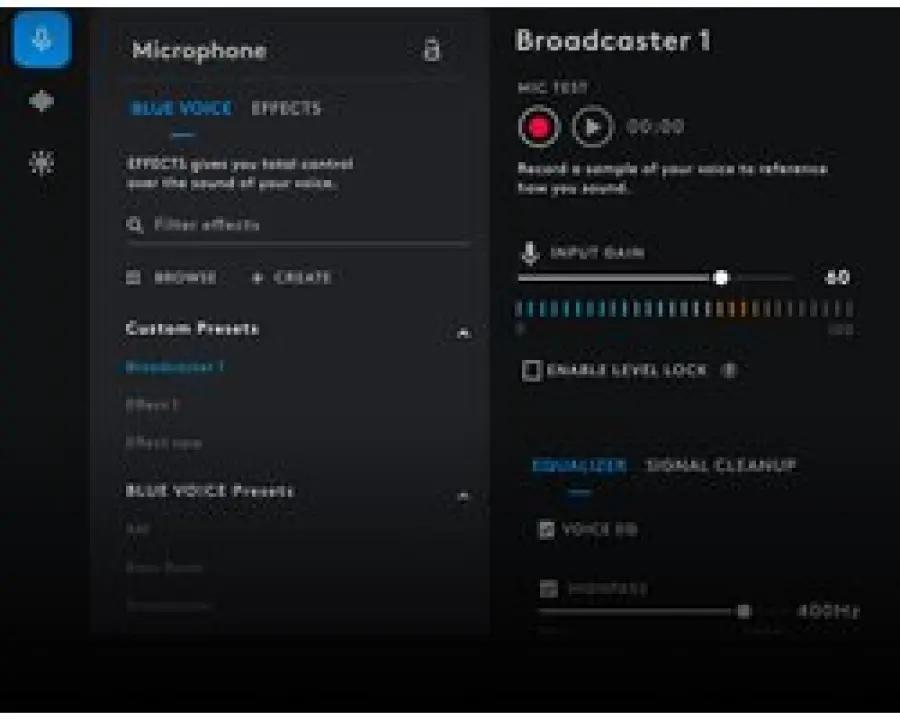Open the second sidebar icon below the microphone
The image size is (900, 720).
41,102
